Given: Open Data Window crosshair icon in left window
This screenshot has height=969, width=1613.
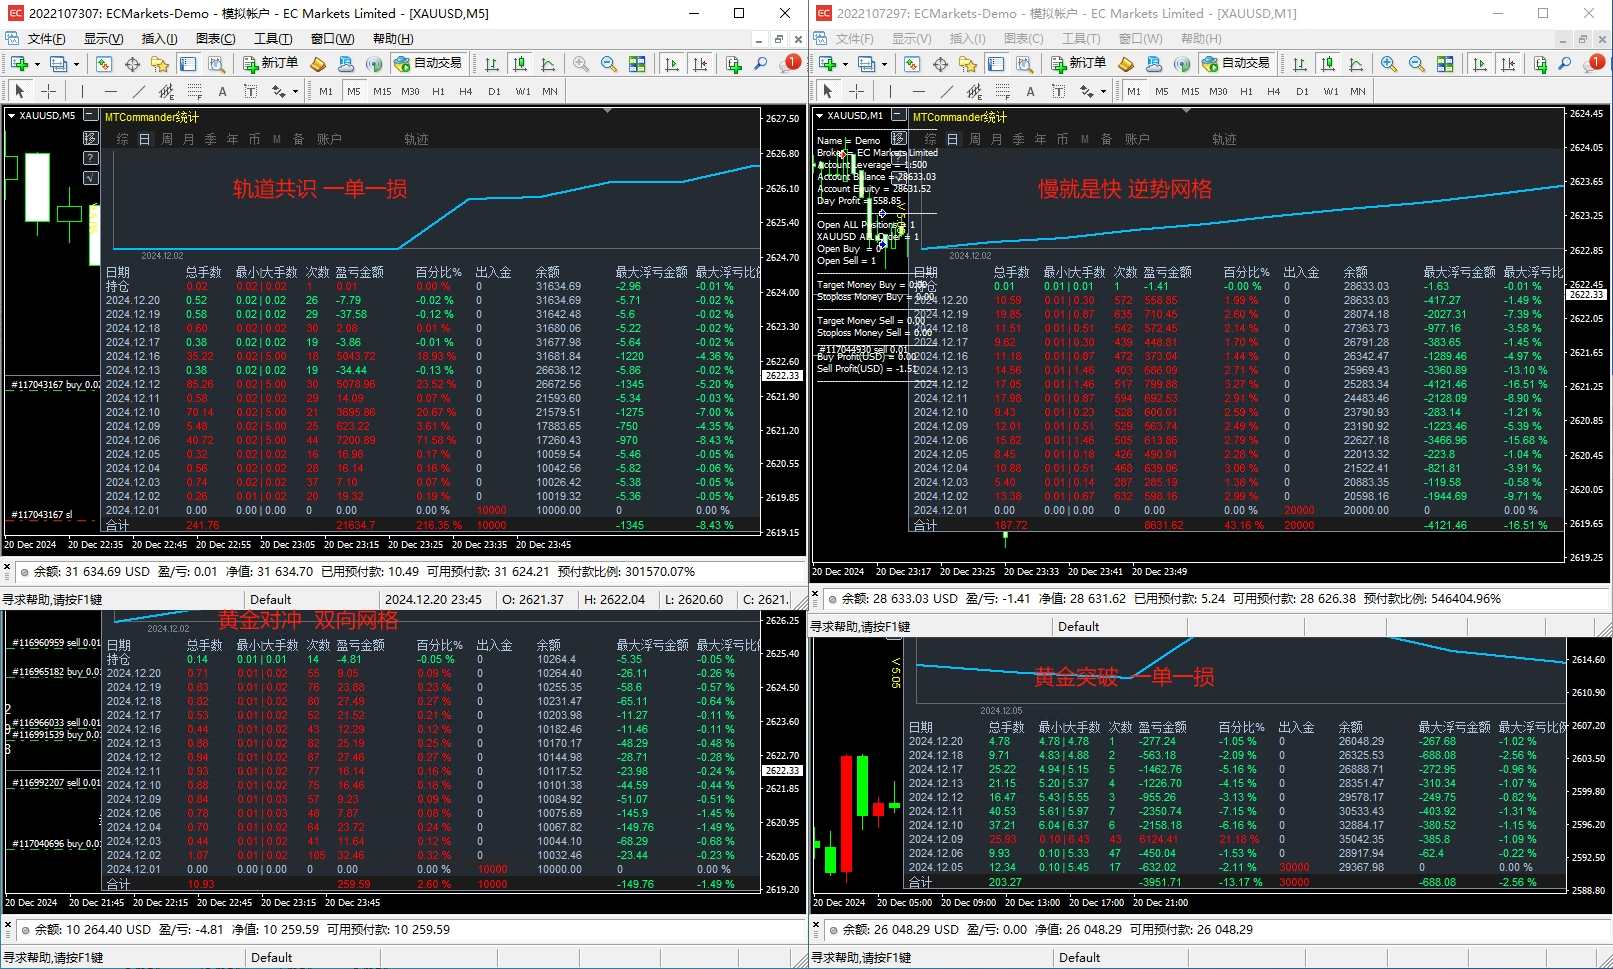Looking at the screenshot, I should tap(132, 64).
